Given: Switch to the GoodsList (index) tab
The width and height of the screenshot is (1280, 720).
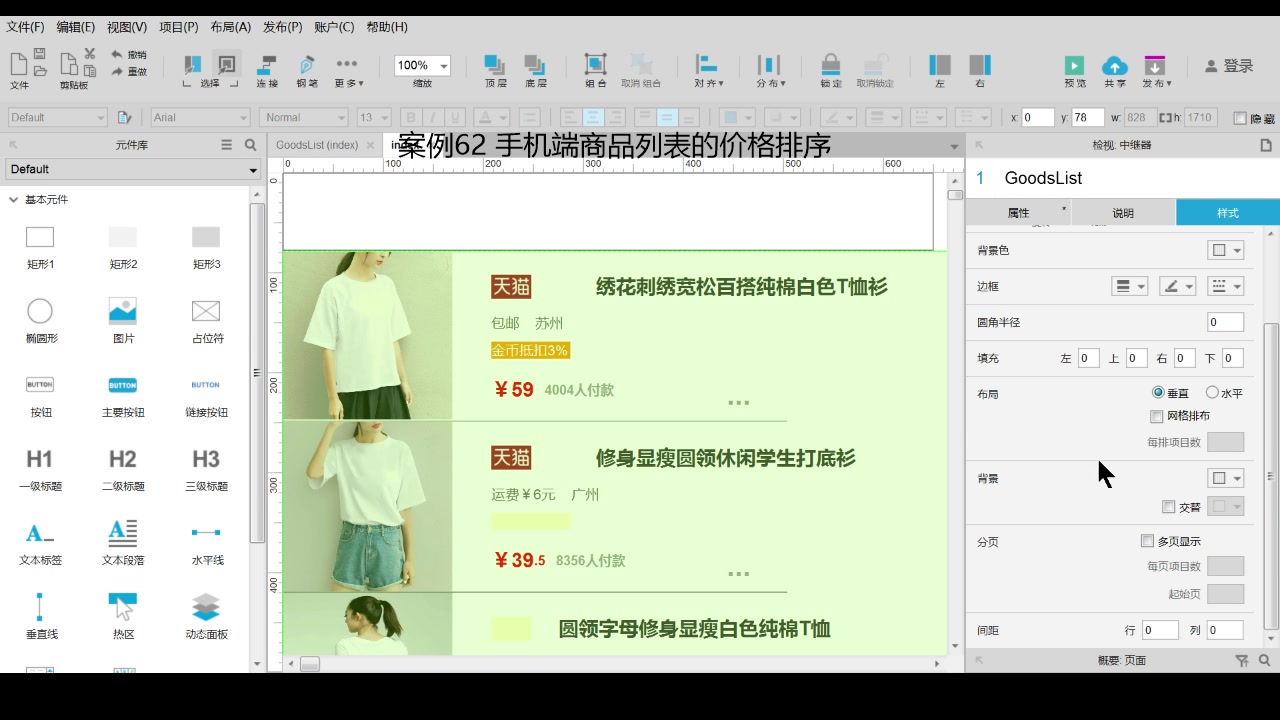Looking at the screenshot, I should click(x=317, y=145).
